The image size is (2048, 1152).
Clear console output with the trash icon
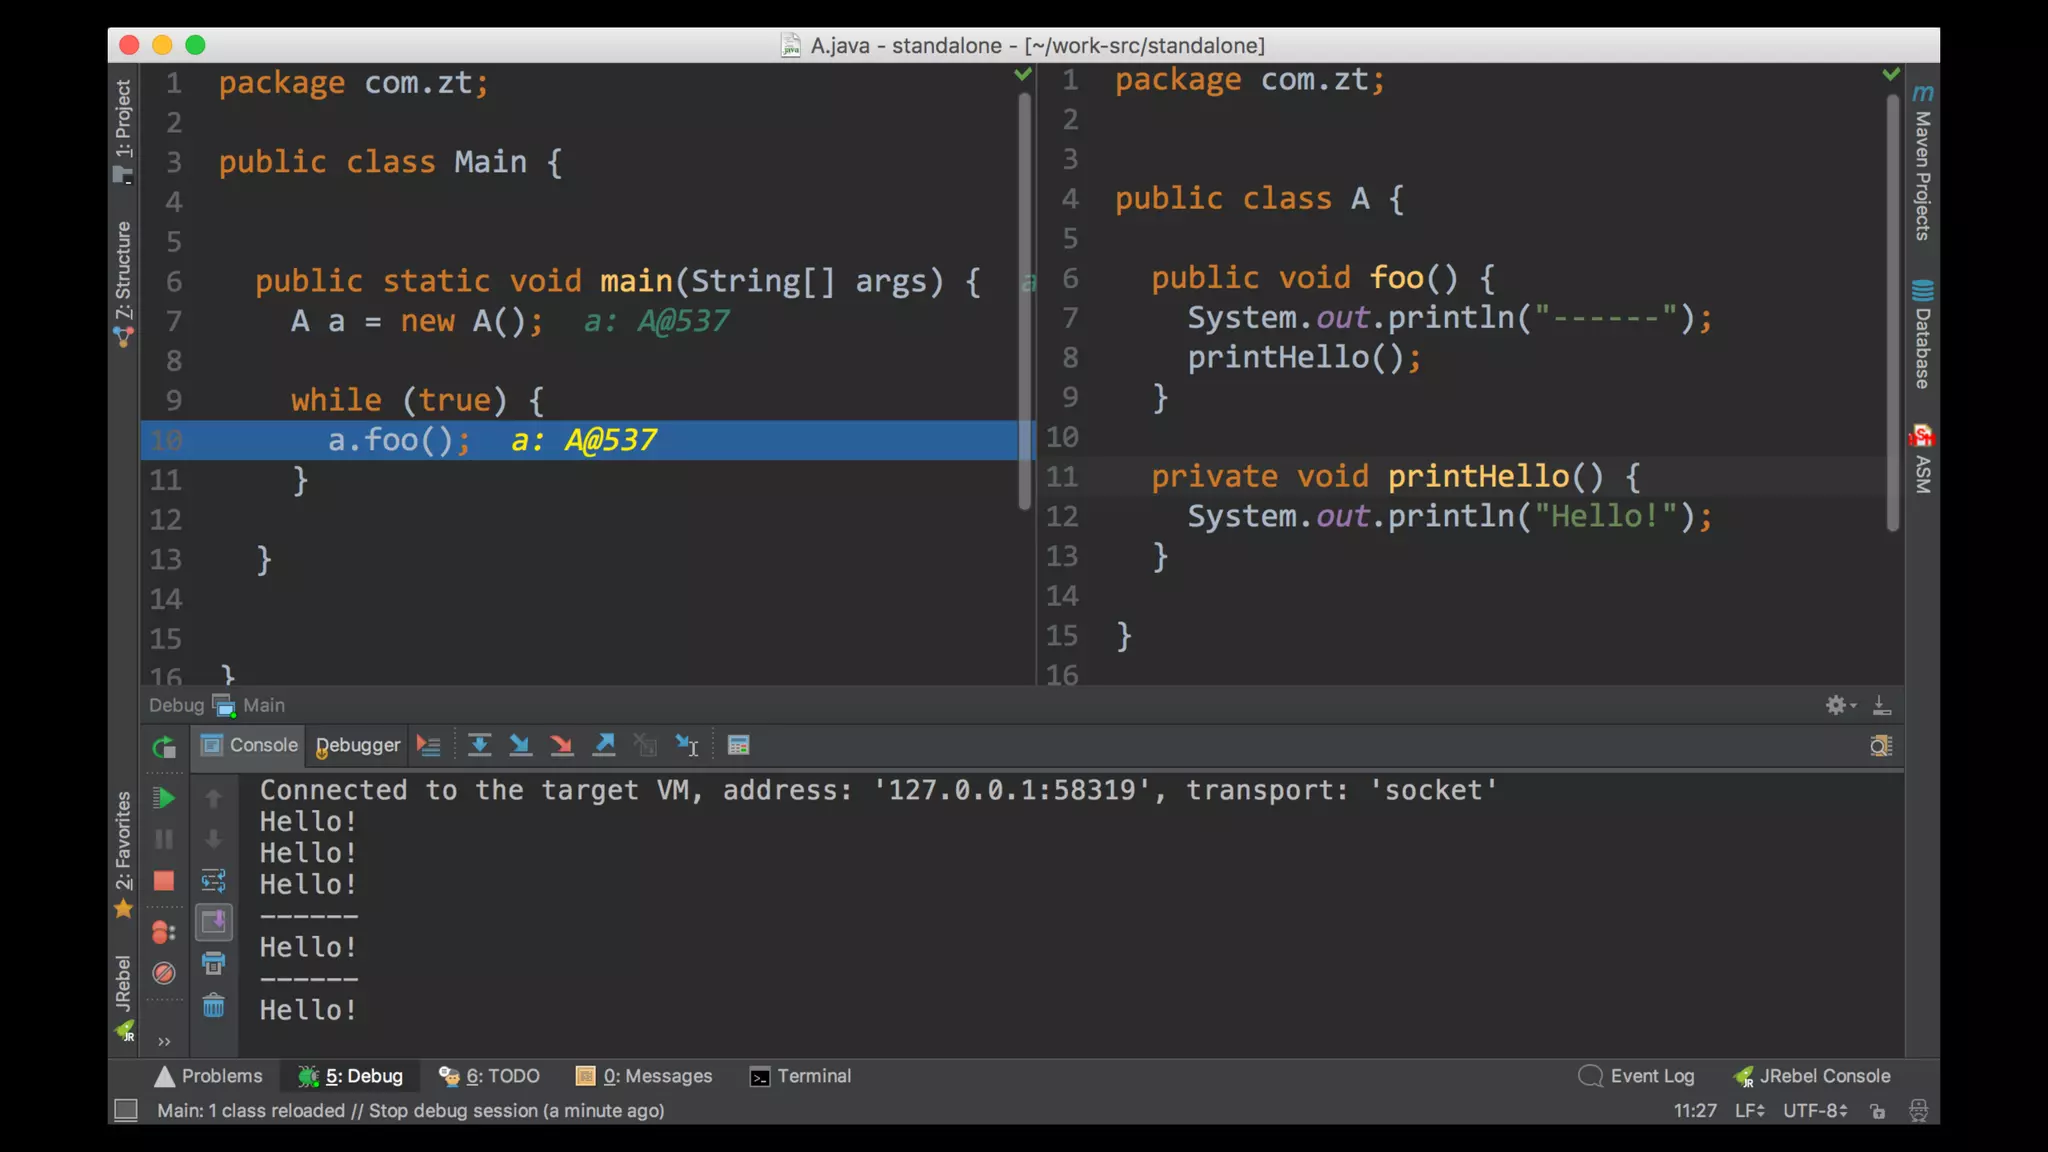click(x=213, y=1006)
